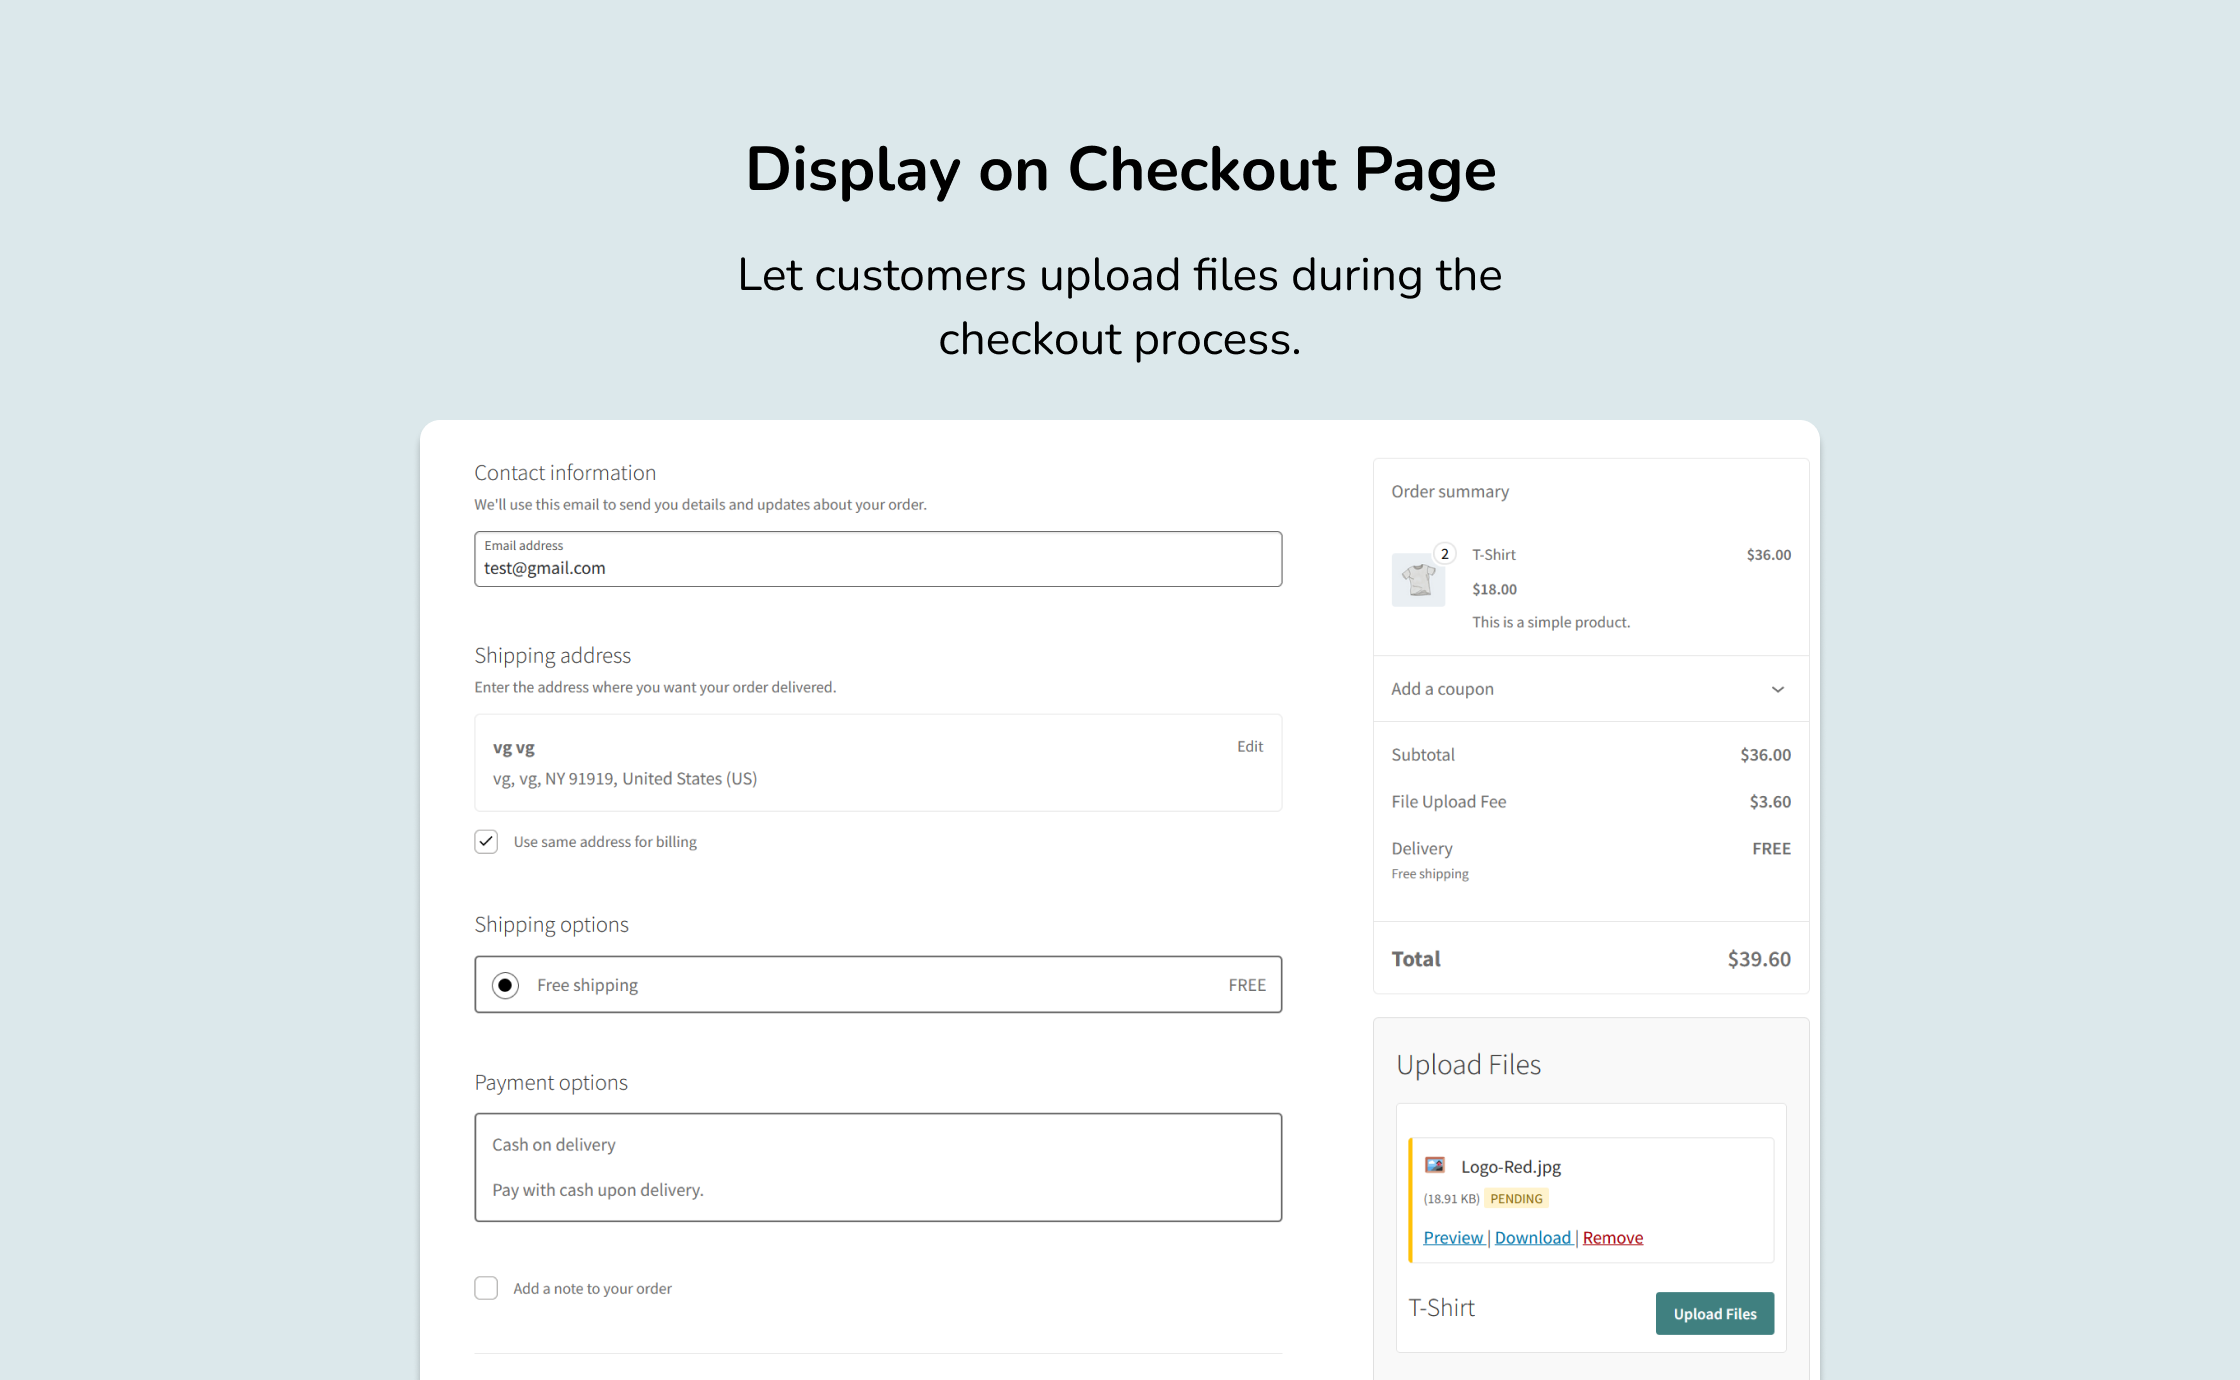The width and height of the screenshot is (2240, 1380).
Task: Download the Logo-Red.jpg file
Action: (x=1533, y=1238)
